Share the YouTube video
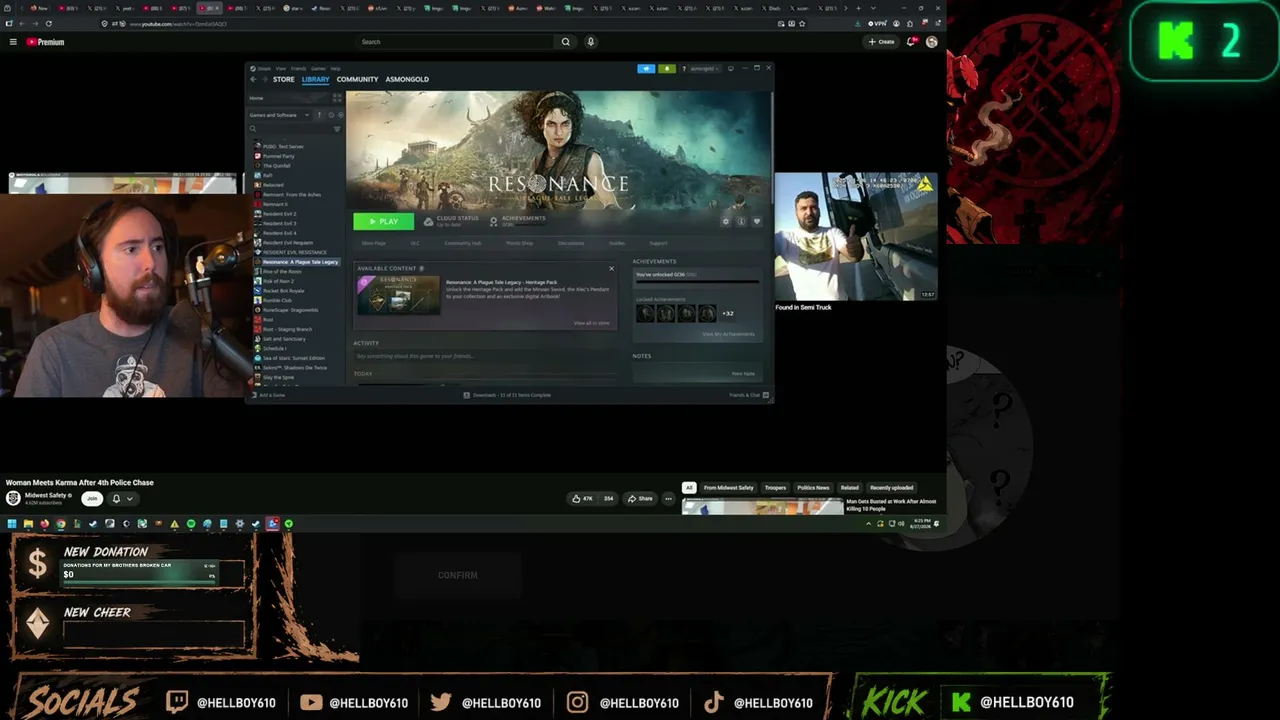 click(x=639, y=498)
